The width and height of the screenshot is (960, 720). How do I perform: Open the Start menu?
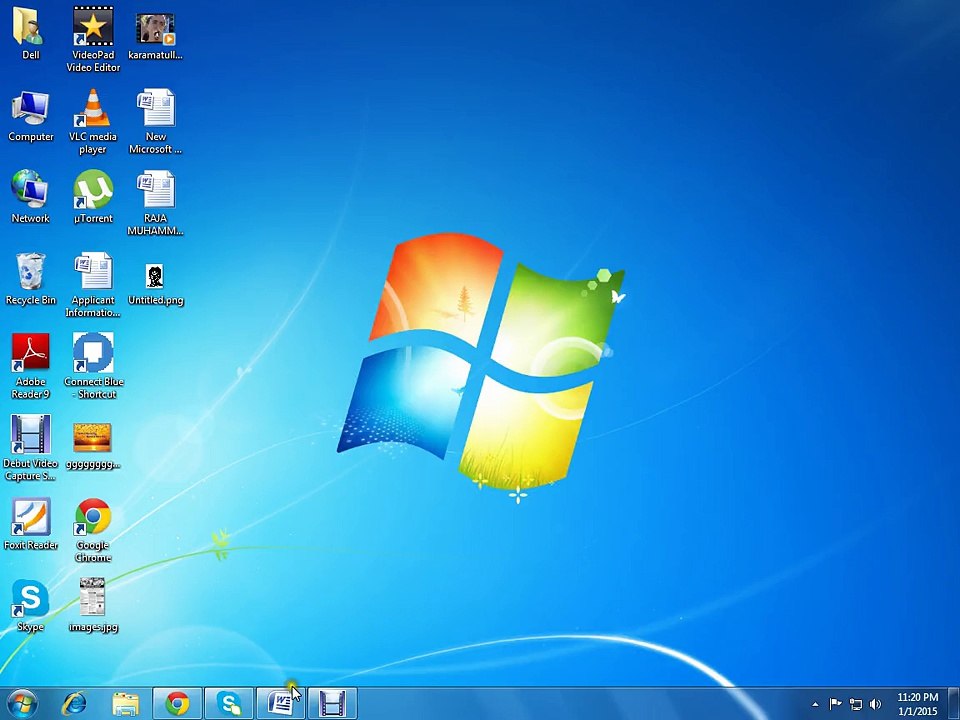click(x=22, y=703)
